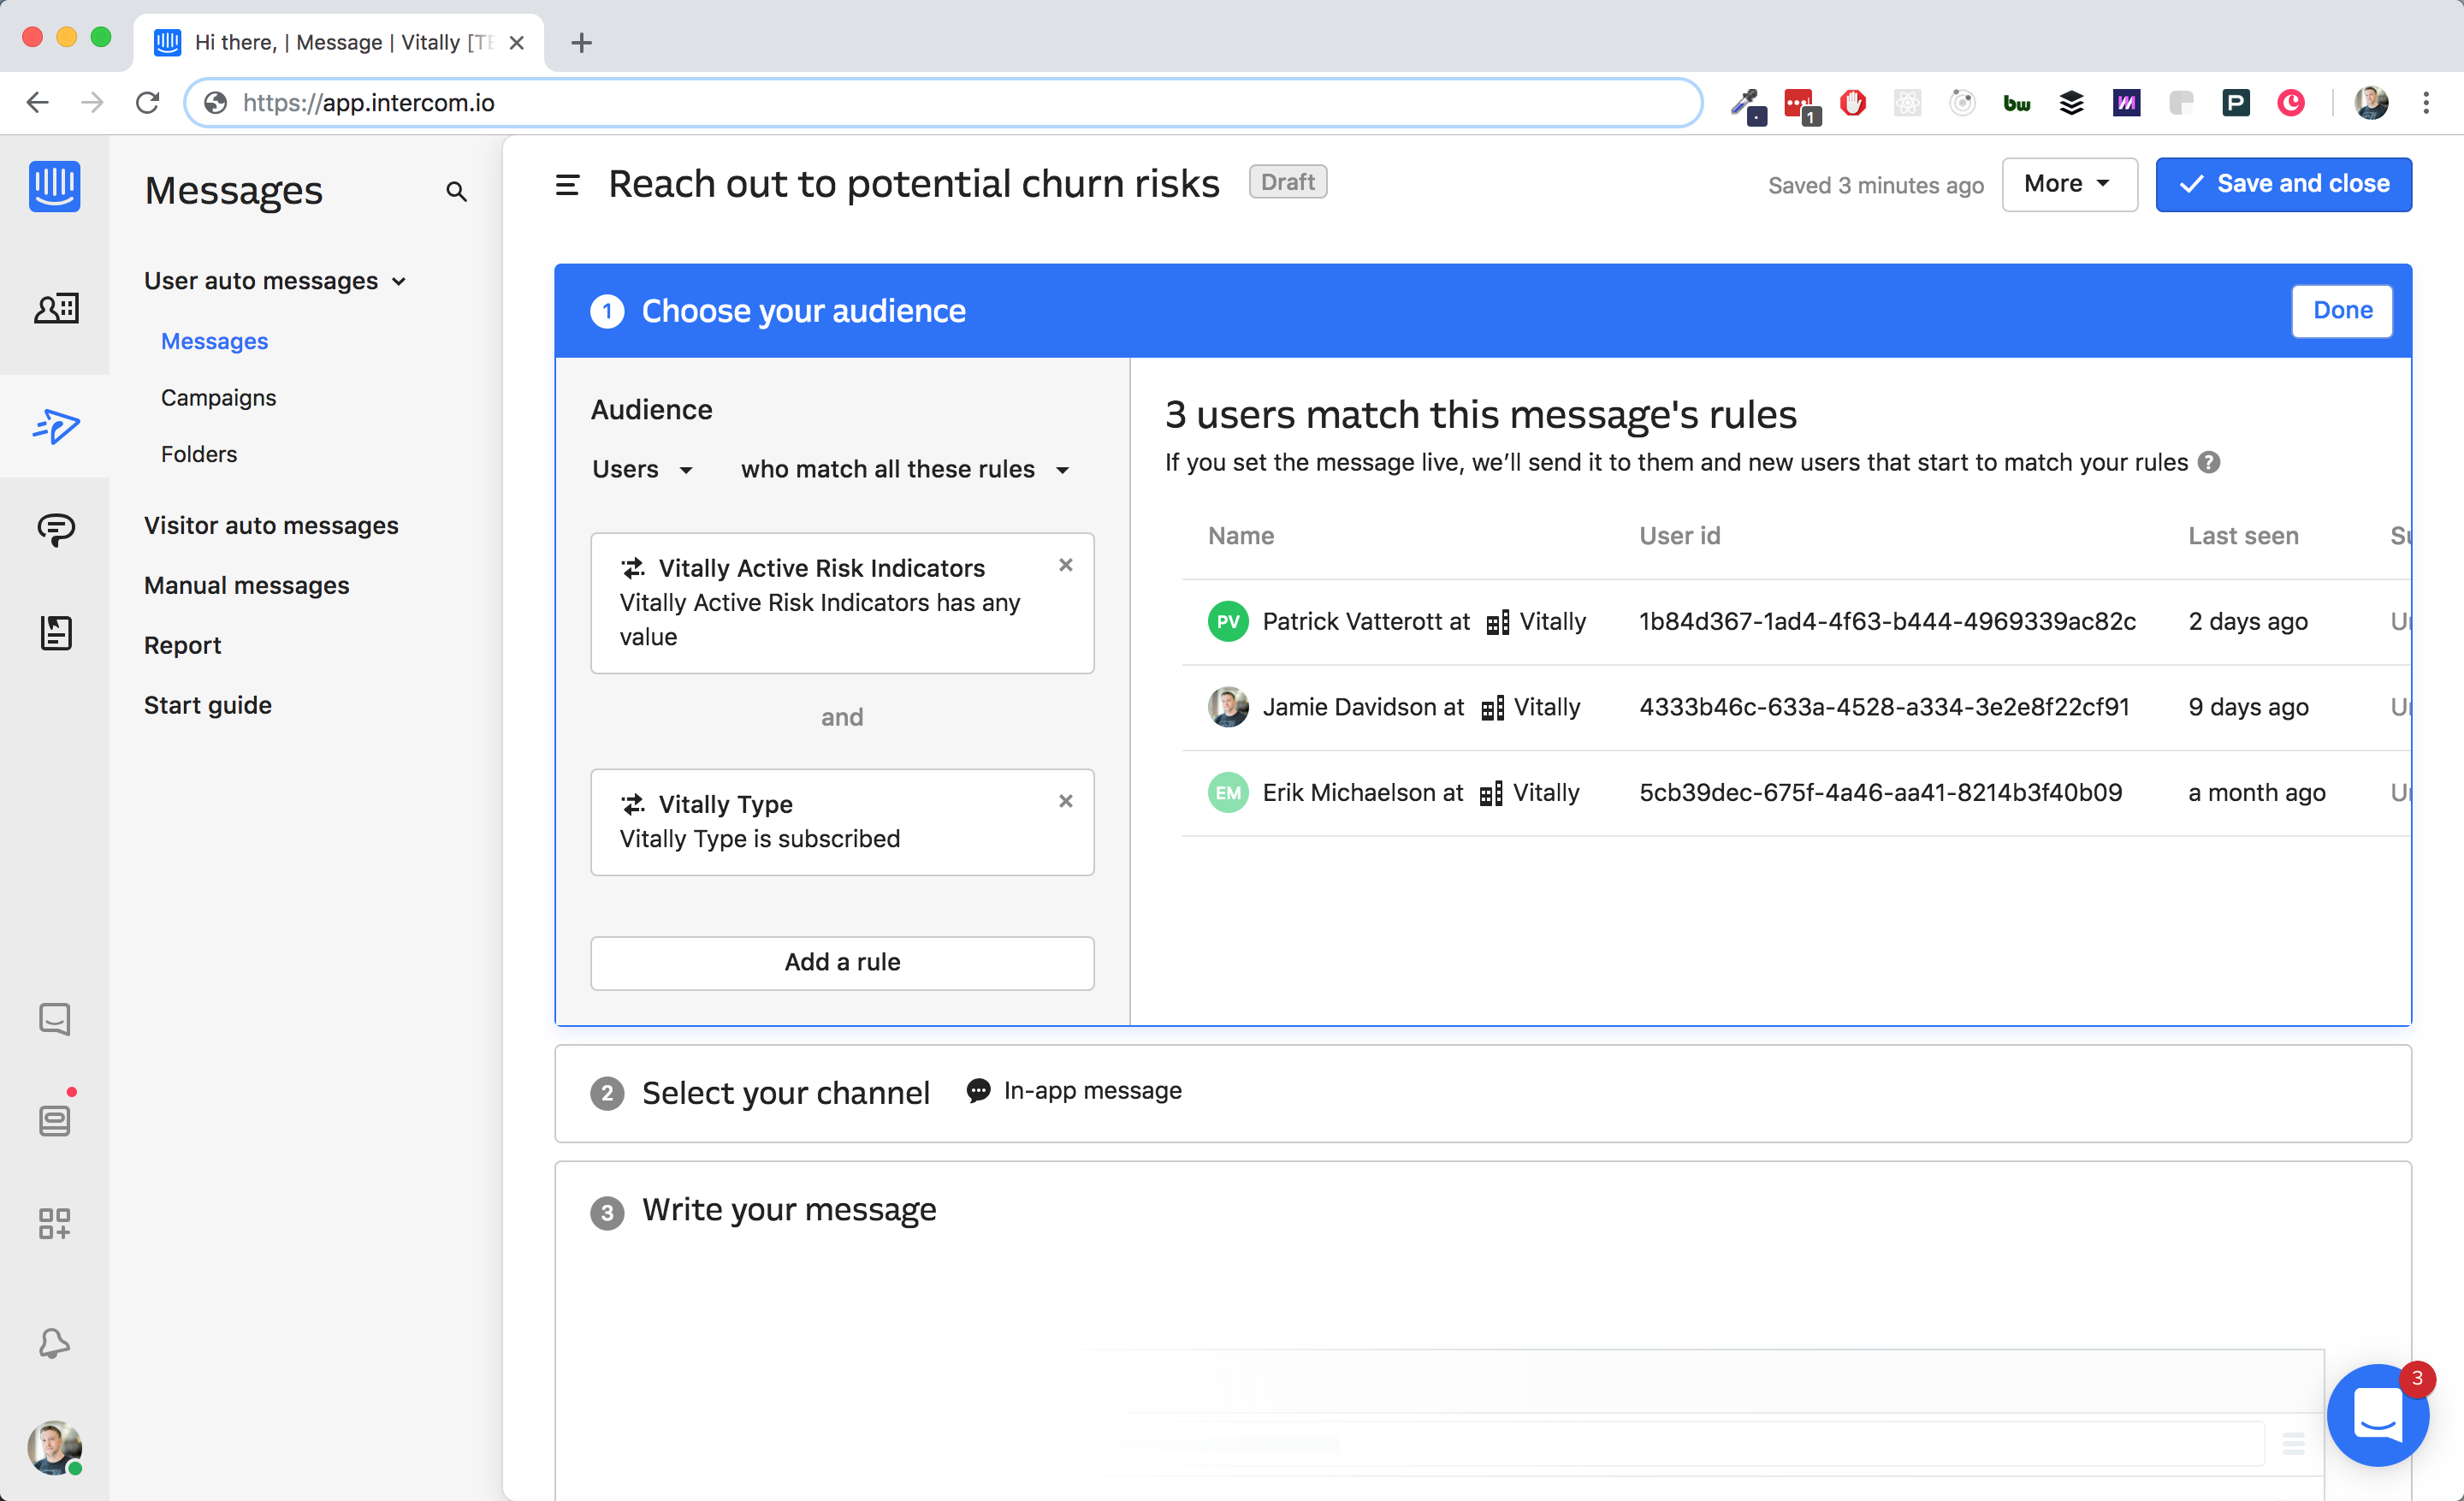This screenshot has width=2464, height=1501.
Task: Edit the Vitally Active Risk Indicators rule
Action: tap(842, 602)
